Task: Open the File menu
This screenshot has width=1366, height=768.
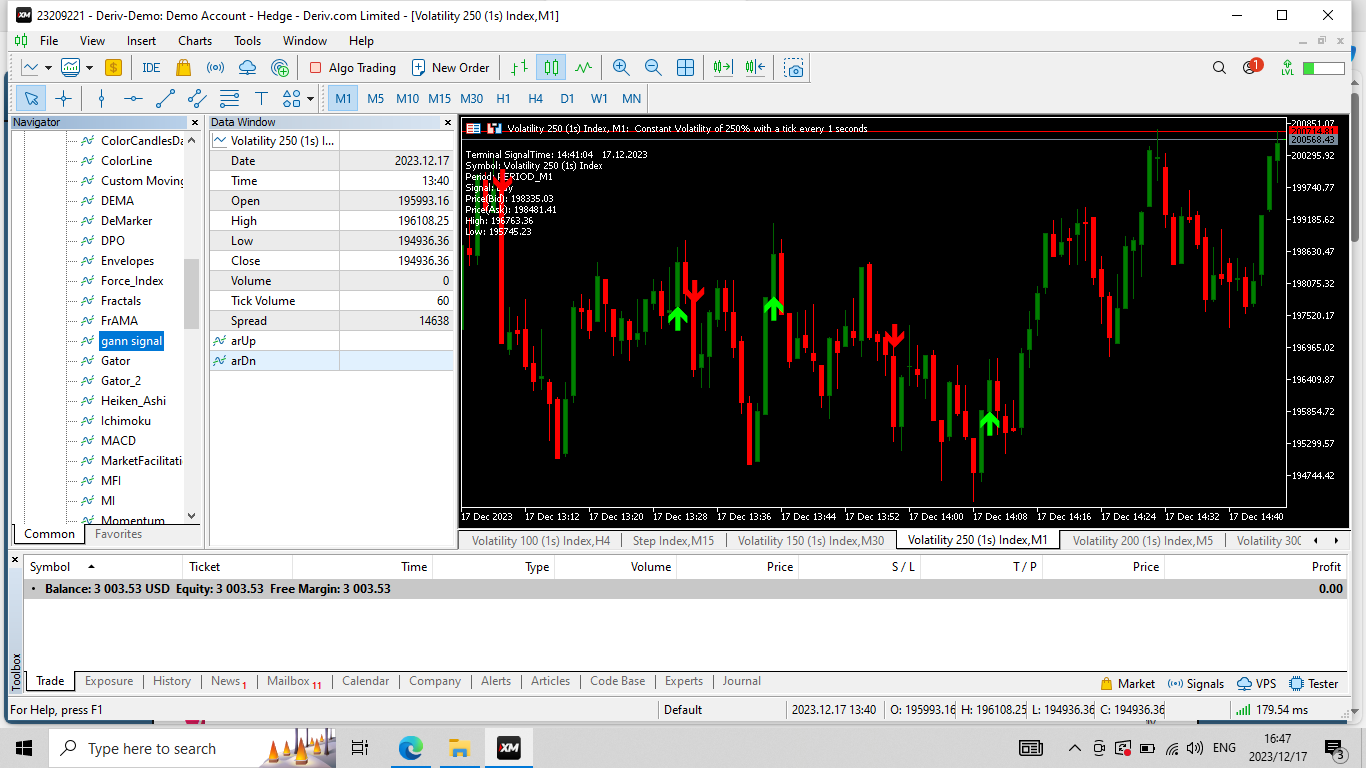Action: click(x=49, y=41)
